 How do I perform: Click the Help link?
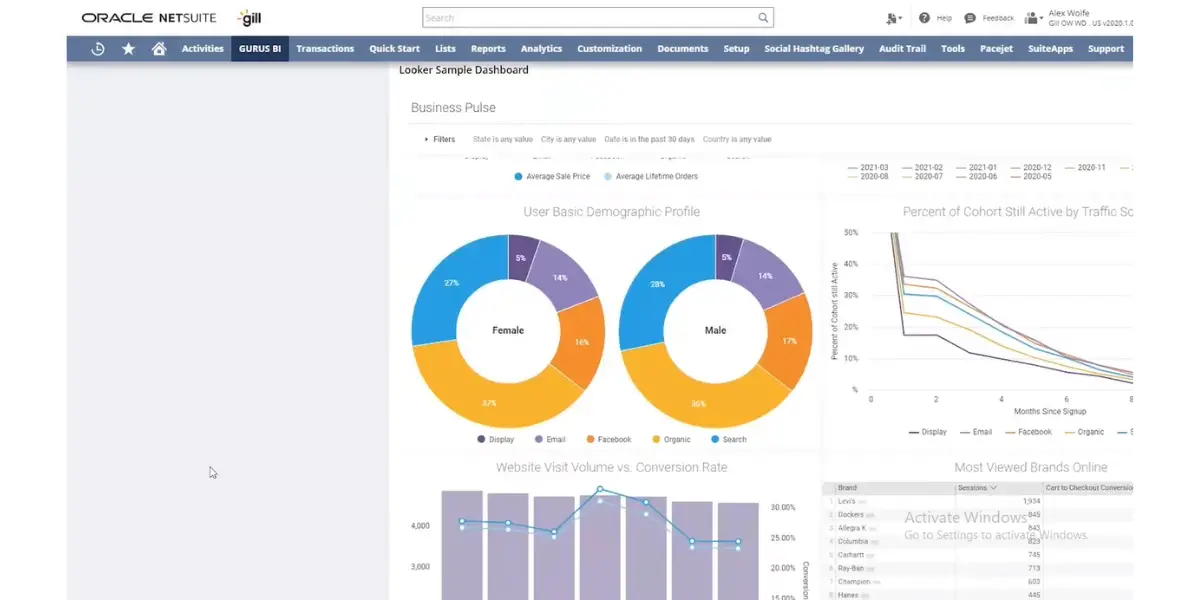(944, 18)
